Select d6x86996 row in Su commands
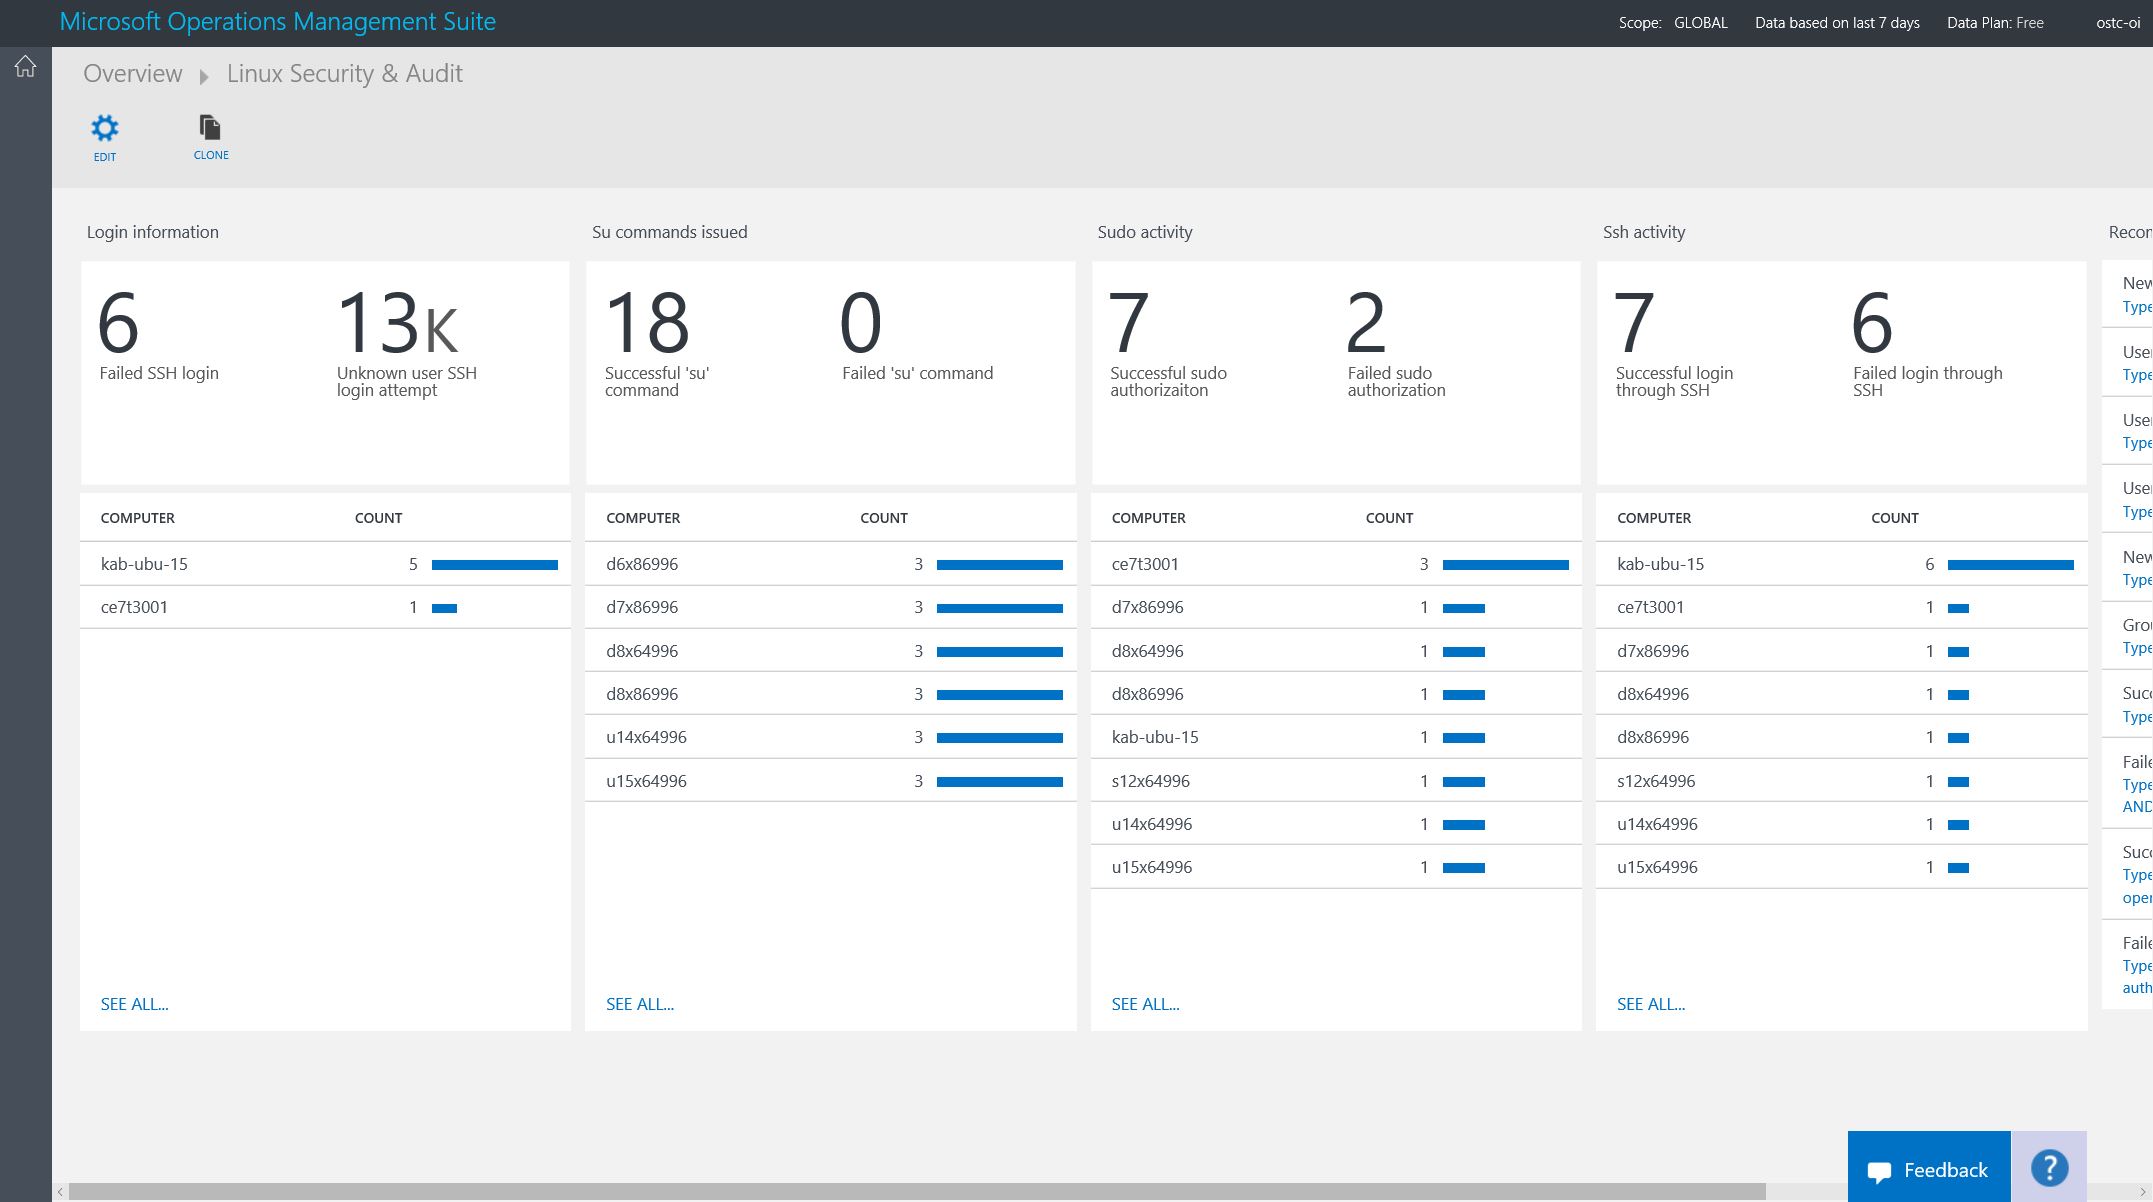Image resolution: width=2153 pixels, height=1202 pixels. (x=830, y=564)
